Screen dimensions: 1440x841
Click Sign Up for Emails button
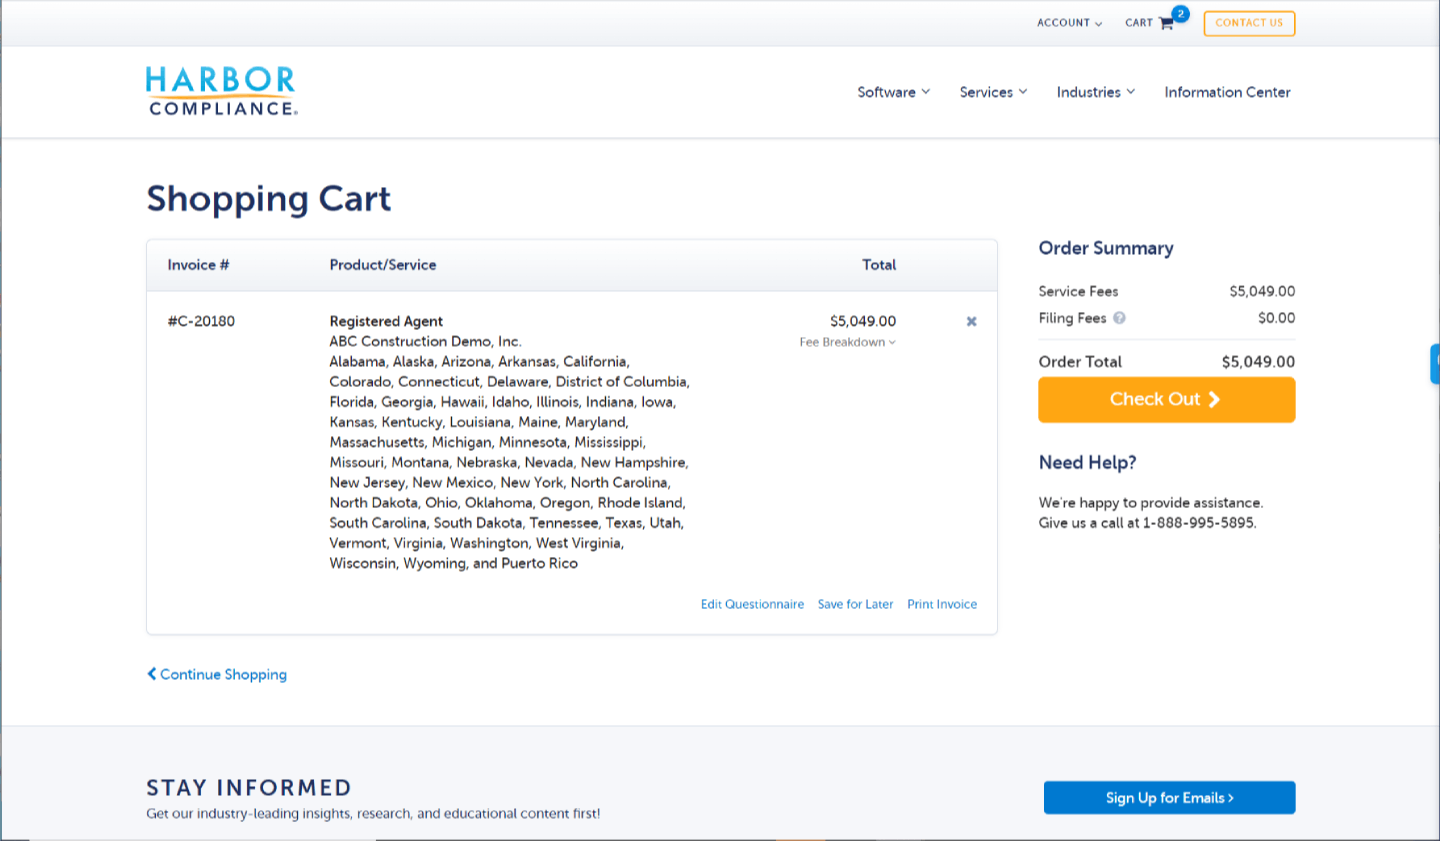pos(1169,798)
